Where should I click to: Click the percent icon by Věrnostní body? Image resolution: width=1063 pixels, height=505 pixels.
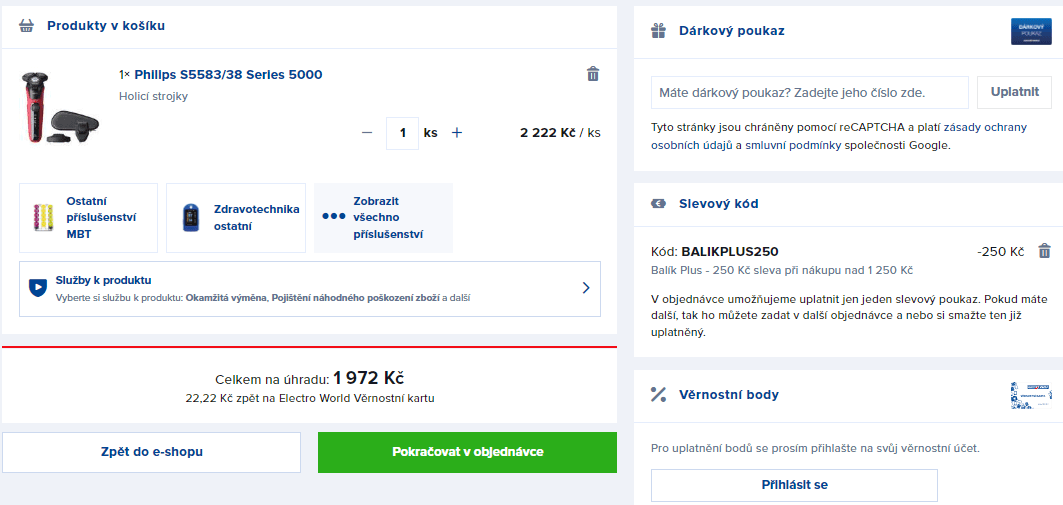pyautogui.click(x=658, y=395)
